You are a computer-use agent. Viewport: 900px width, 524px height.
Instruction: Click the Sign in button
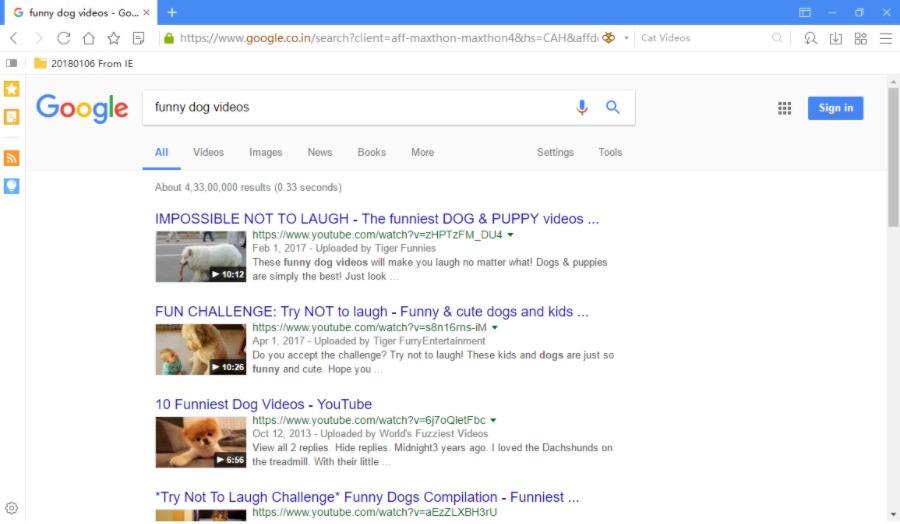[x=835, y=108]
